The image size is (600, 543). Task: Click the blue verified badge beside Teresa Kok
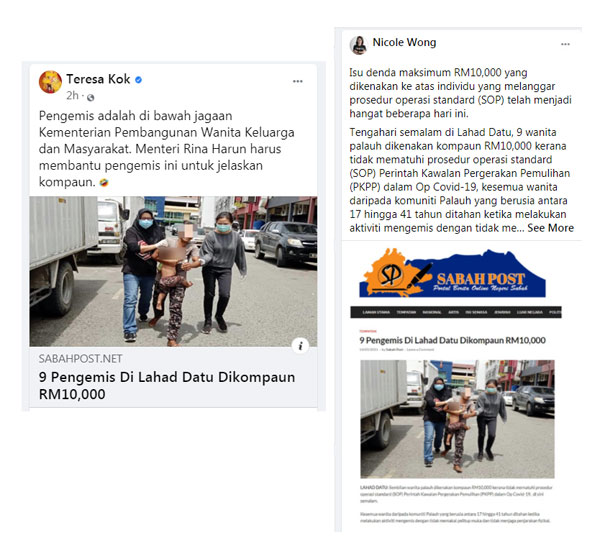click(x=139, y=80)
